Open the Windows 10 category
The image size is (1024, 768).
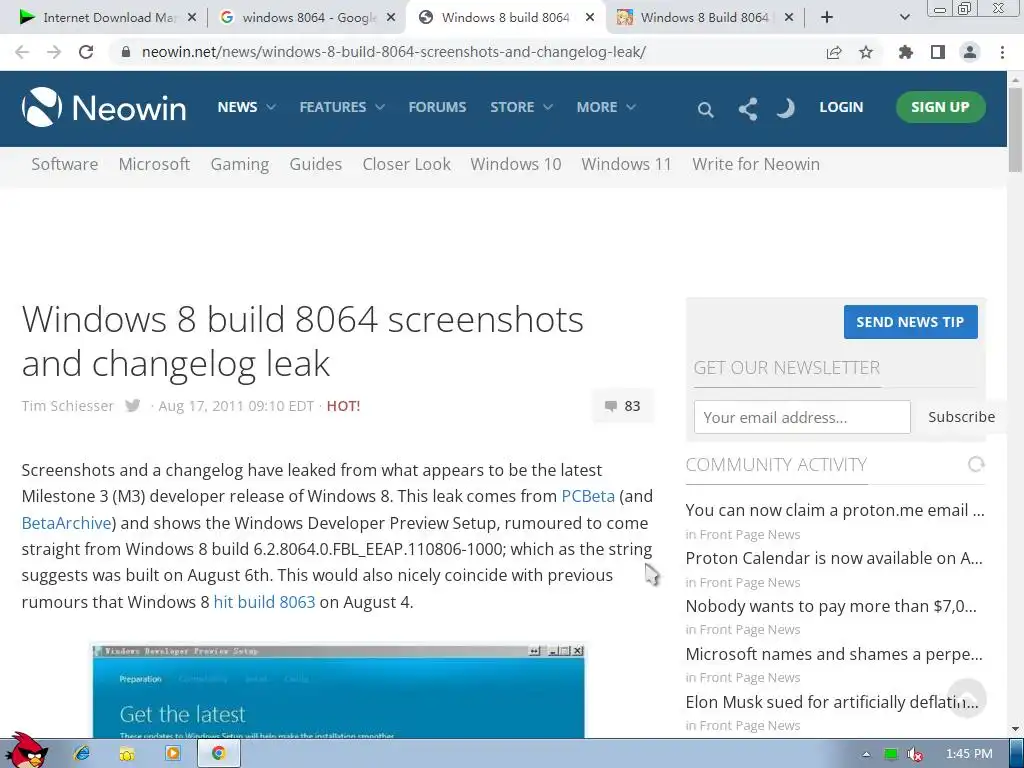point(516,164)
